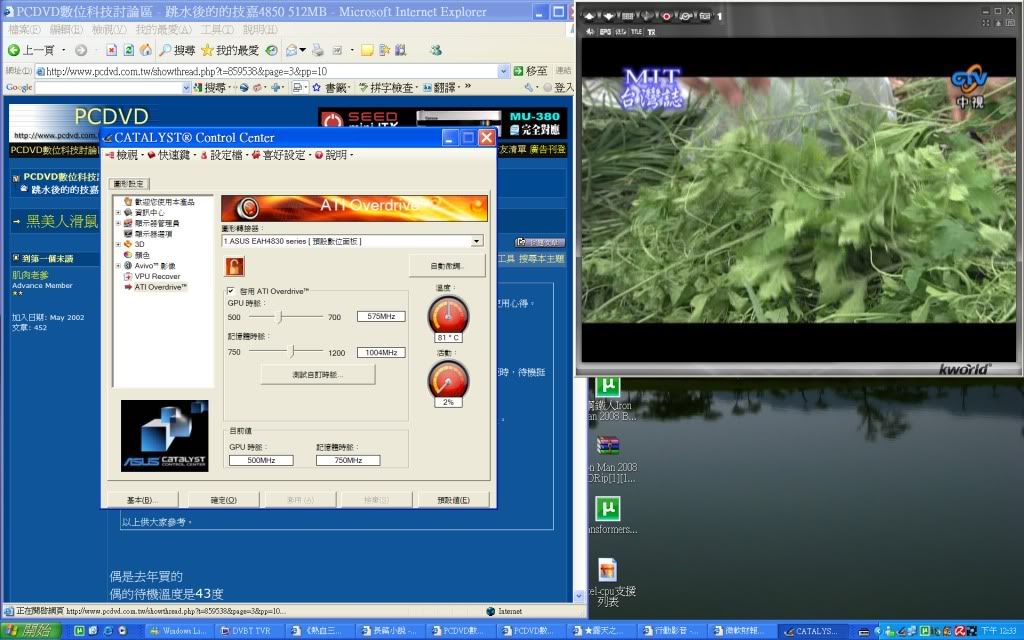Viewport: 1024px width, 640px height.
Task: Click the Windows 開始 Start button
Action: pyautogui.click(x=29, y=631)
